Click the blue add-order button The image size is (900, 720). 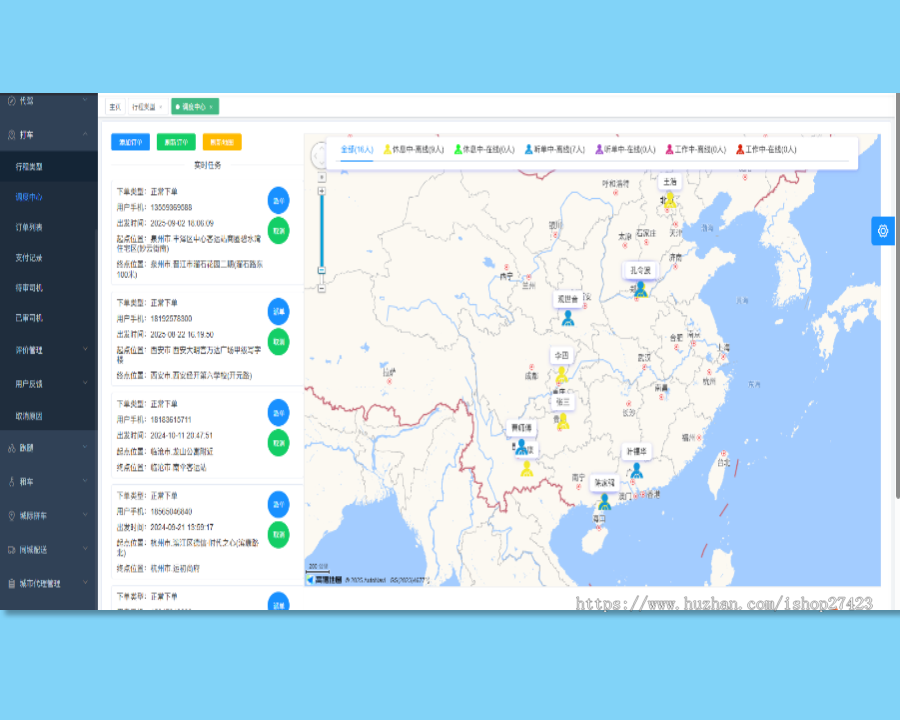tap(130, 142)
